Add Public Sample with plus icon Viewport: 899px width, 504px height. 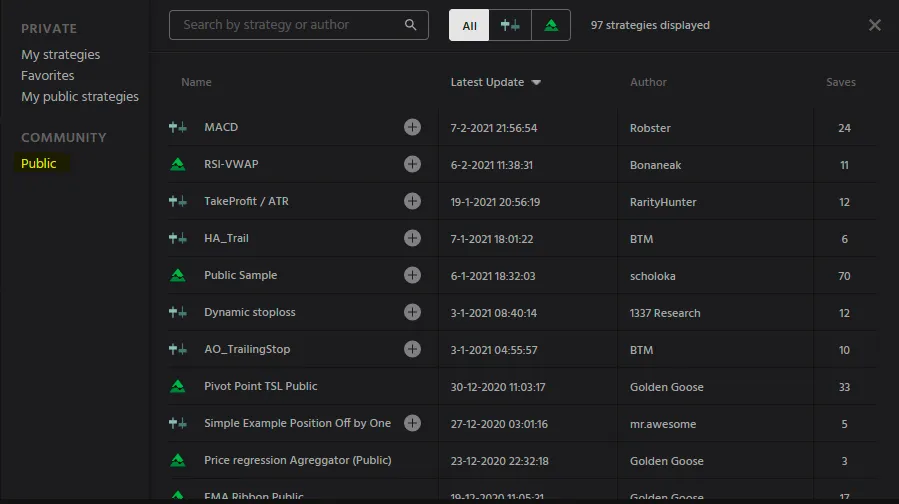coord(412,275)
